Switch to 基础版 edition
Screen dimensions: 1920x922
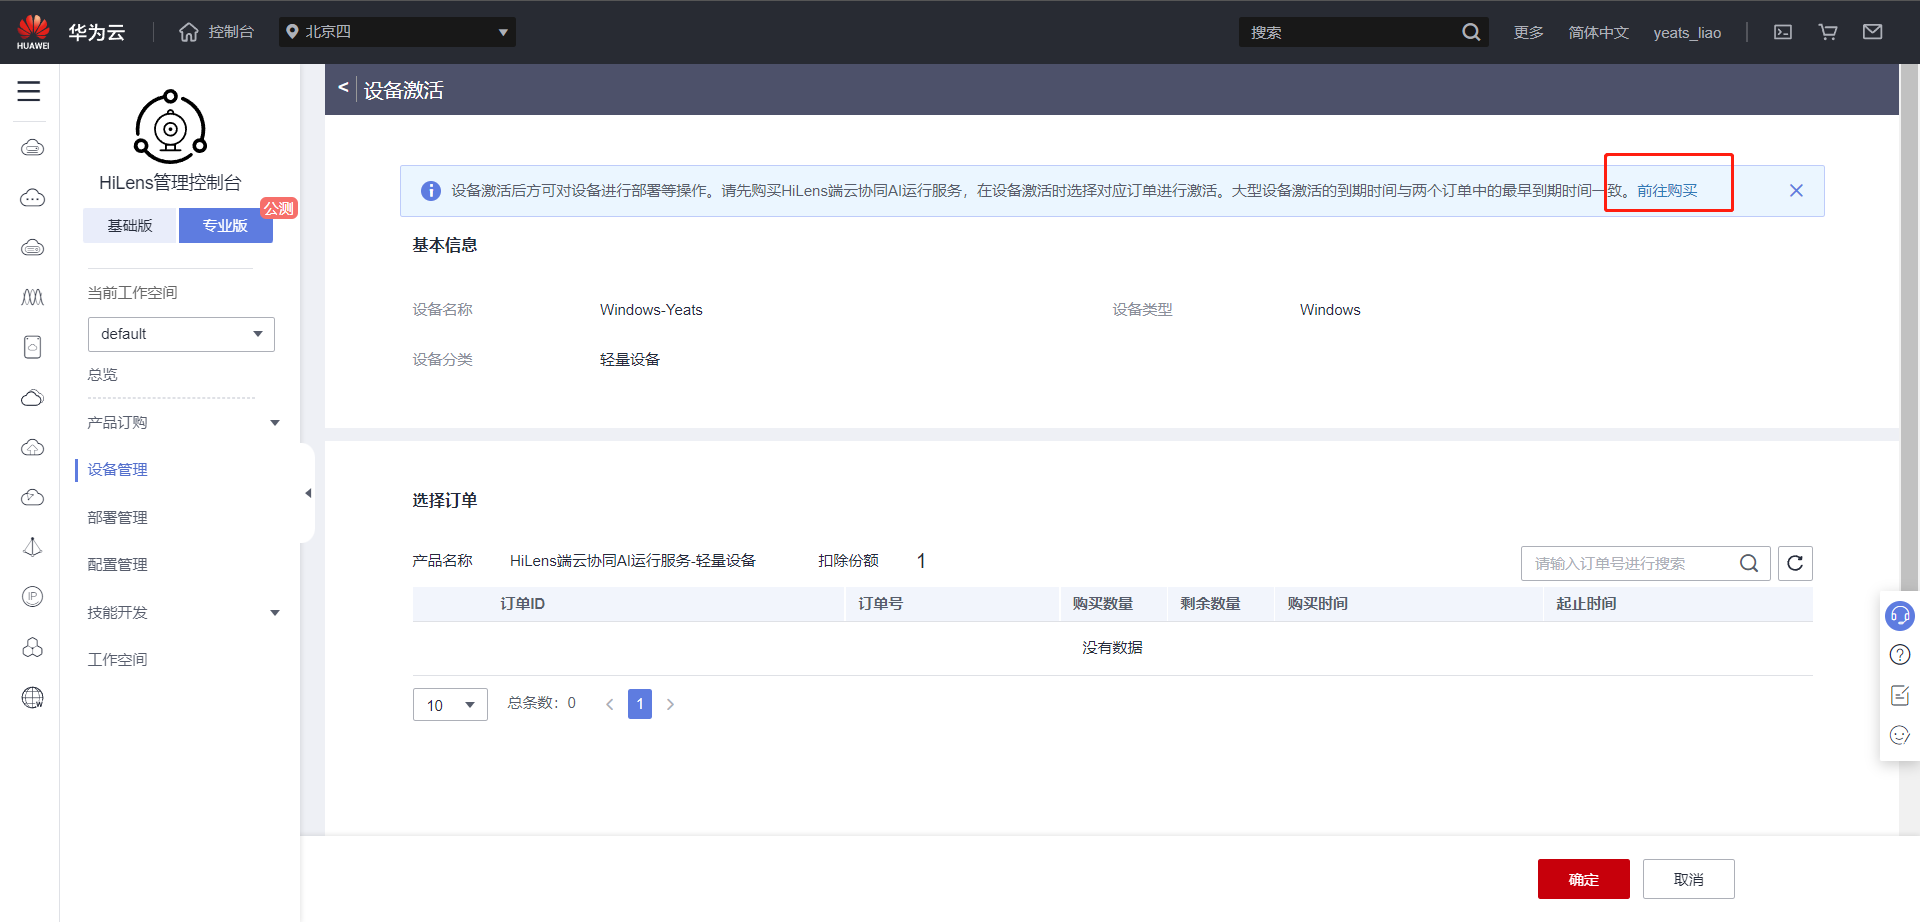(x=129, y=225)
